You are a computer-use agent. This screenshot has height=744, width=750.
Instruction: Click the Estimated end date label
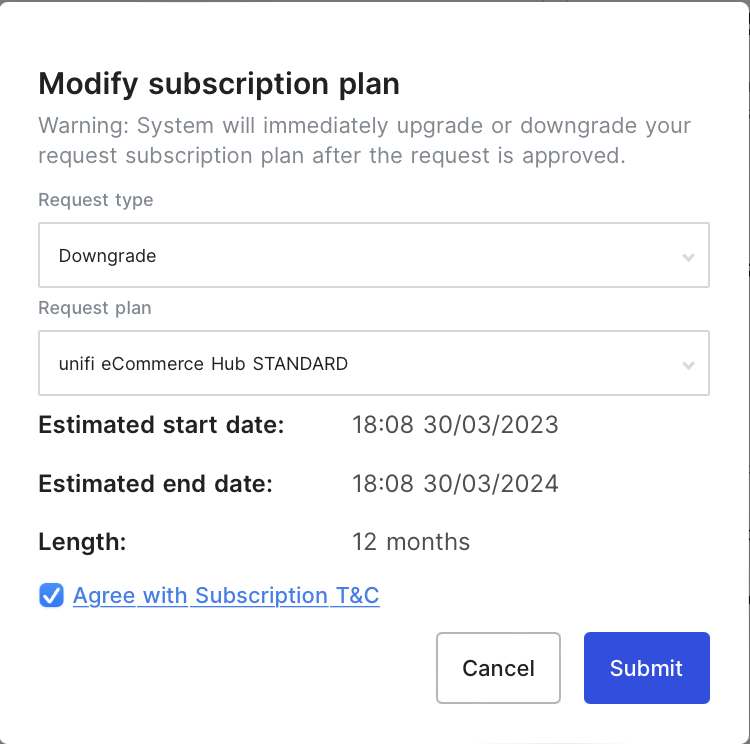(155, 484)
